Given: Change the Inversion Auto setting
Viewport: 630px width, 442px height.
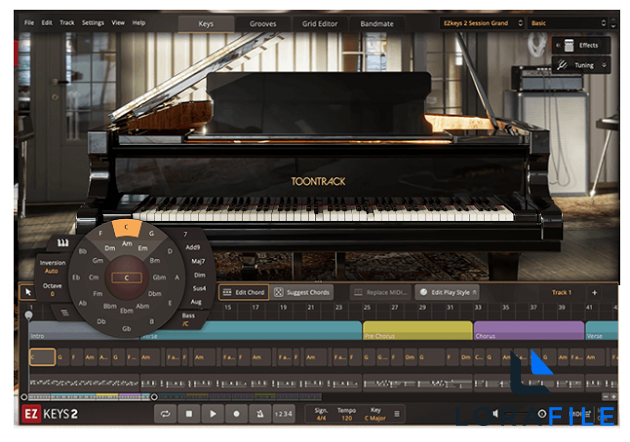Looking at the screenshot, I should pyautogui.click(x=52, y=266).
